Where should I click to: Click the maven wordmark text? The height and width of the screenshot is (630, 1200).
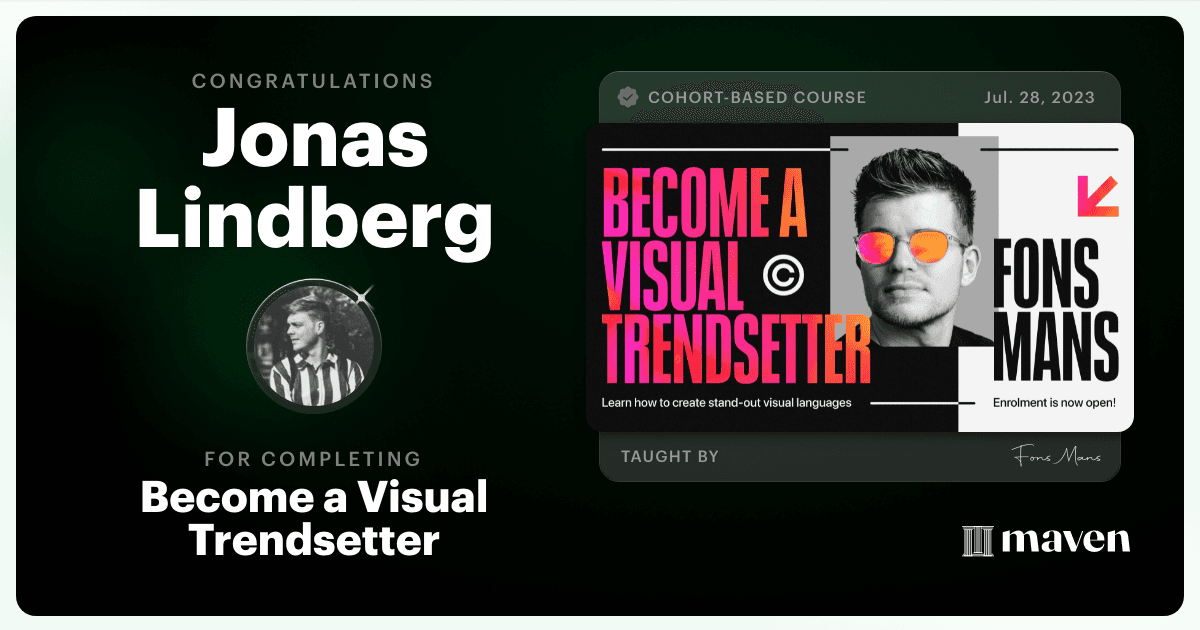click(x=1066, y=541)
